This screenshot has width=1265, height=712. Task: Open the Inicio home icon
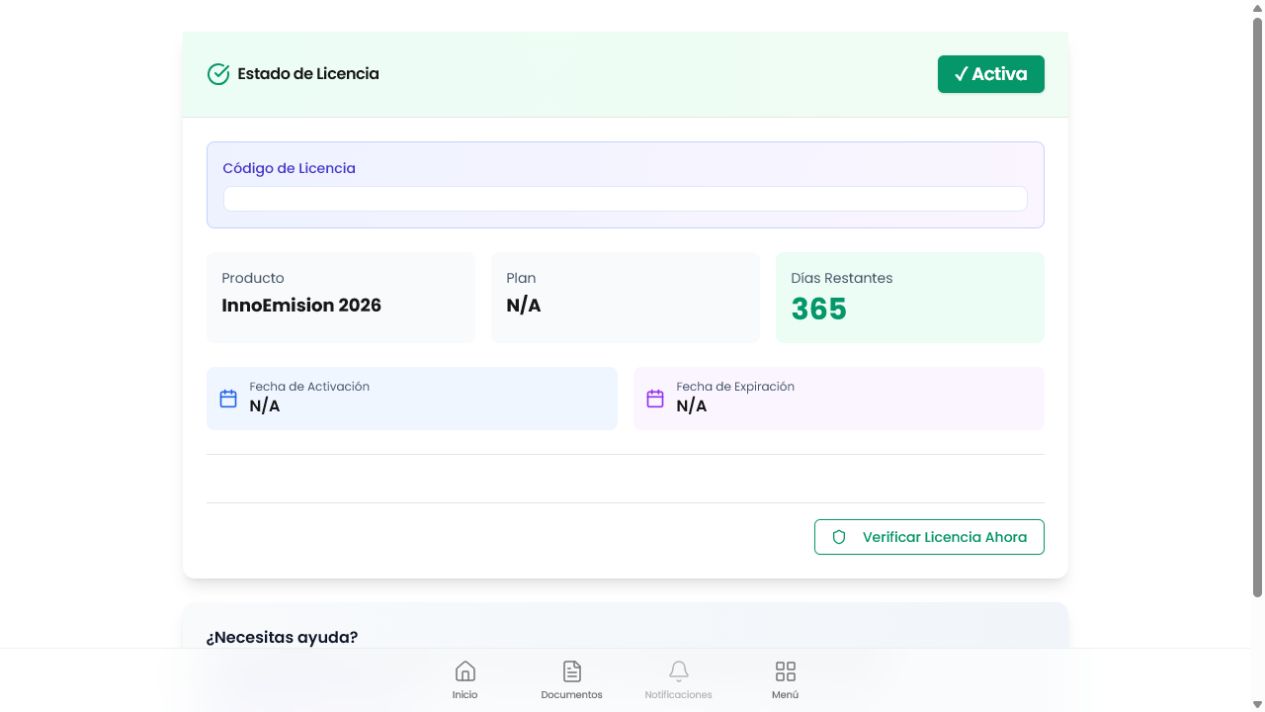pyautogui.click(x=465, y=671)
